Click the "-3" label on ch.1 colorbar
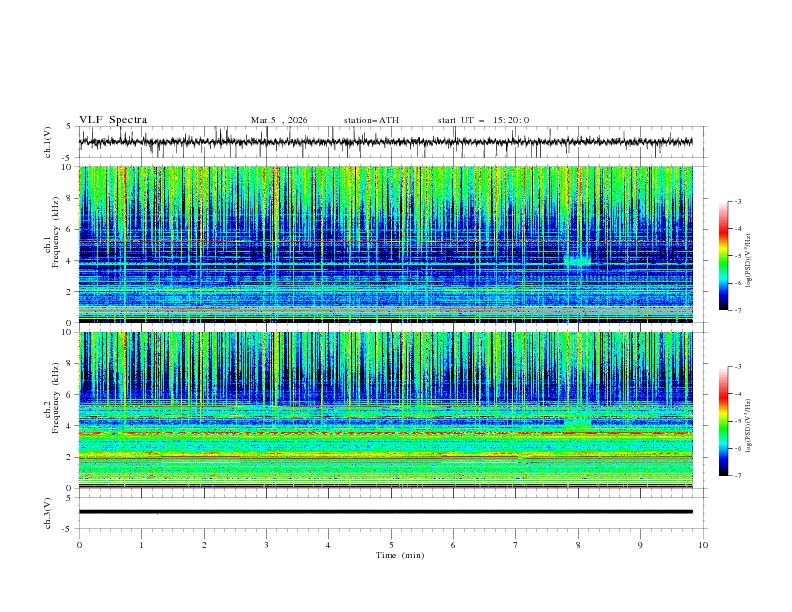The width and height of the screenshot is (792, 612). (737, 201)
